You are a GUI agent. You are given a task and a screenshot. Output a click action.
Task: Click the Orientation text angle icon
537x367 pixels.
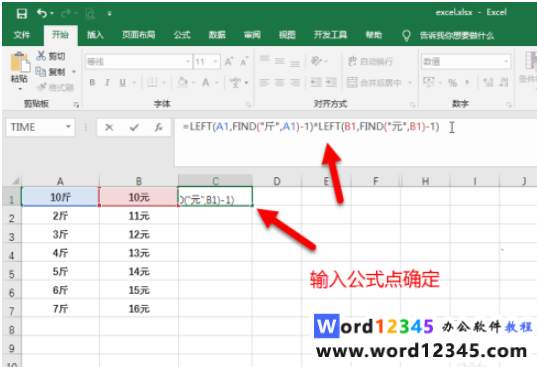click(316, 61)
